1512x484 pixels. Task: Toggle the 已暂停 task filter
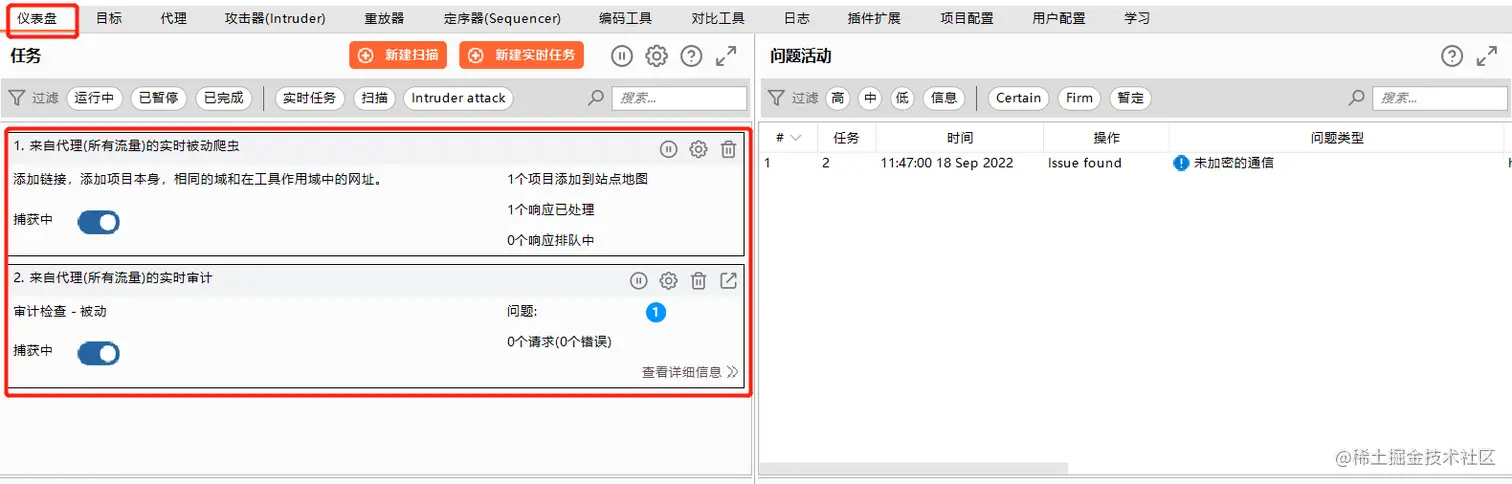[159, 98]
